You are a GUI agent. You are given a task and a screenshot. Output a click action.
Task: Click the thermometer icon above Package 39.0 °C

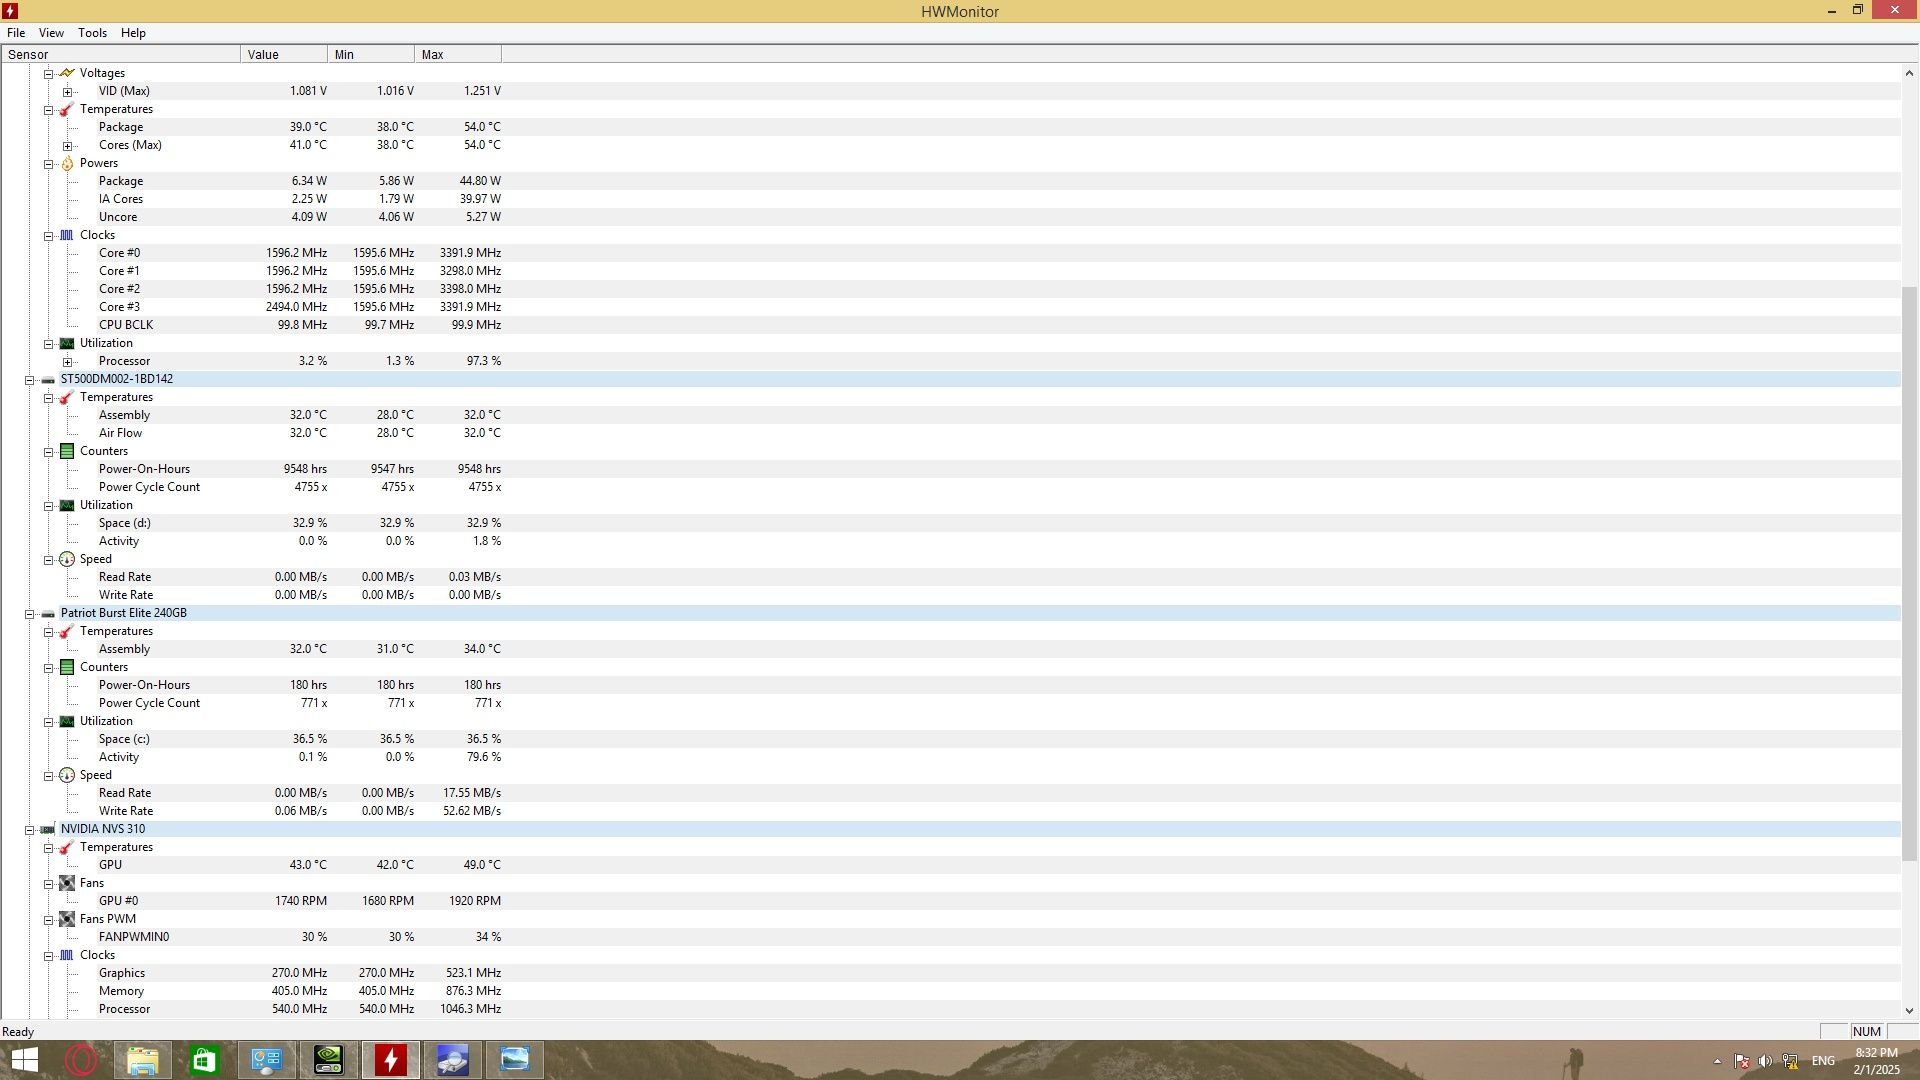point(67,109)
